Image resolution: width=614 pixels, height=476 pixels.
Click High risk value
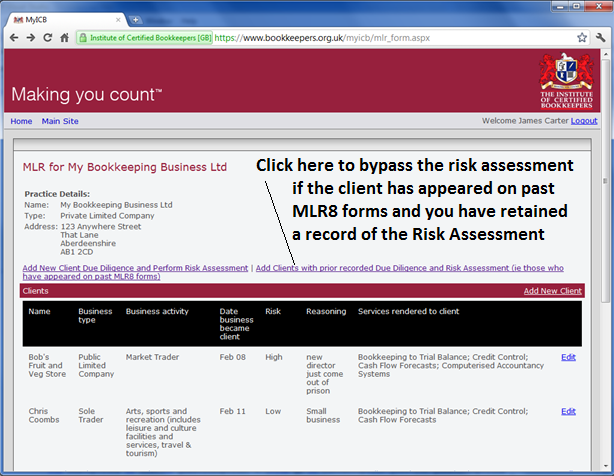pos(274,357)
